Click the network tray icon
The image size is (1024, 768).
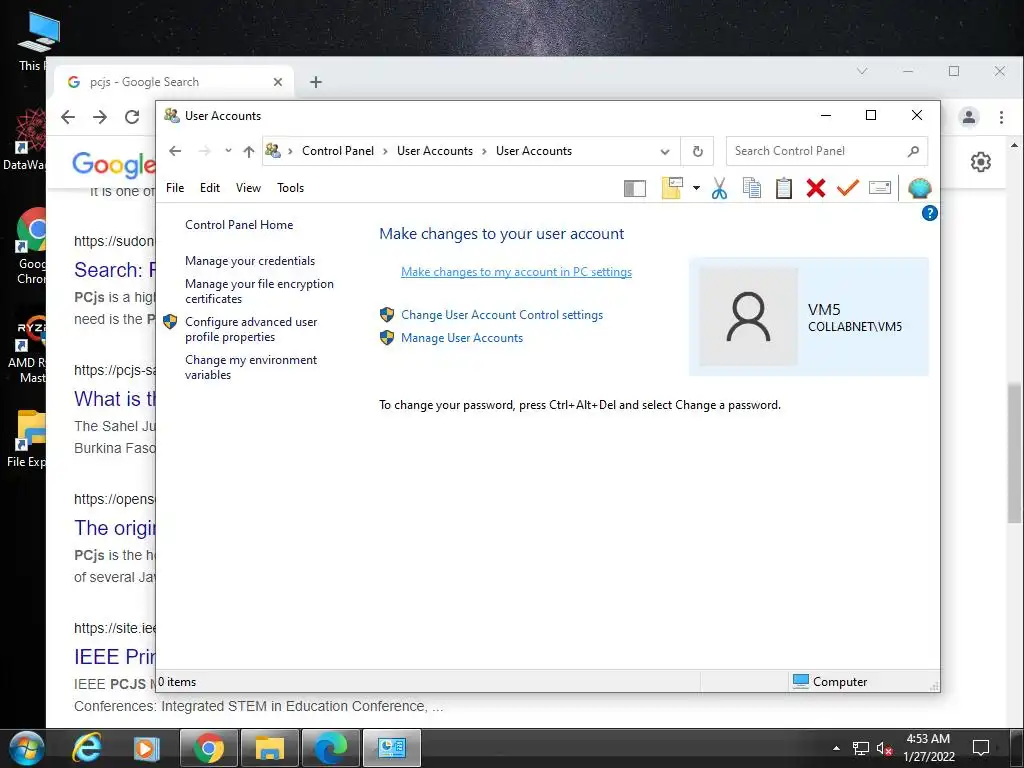(861, 748)
